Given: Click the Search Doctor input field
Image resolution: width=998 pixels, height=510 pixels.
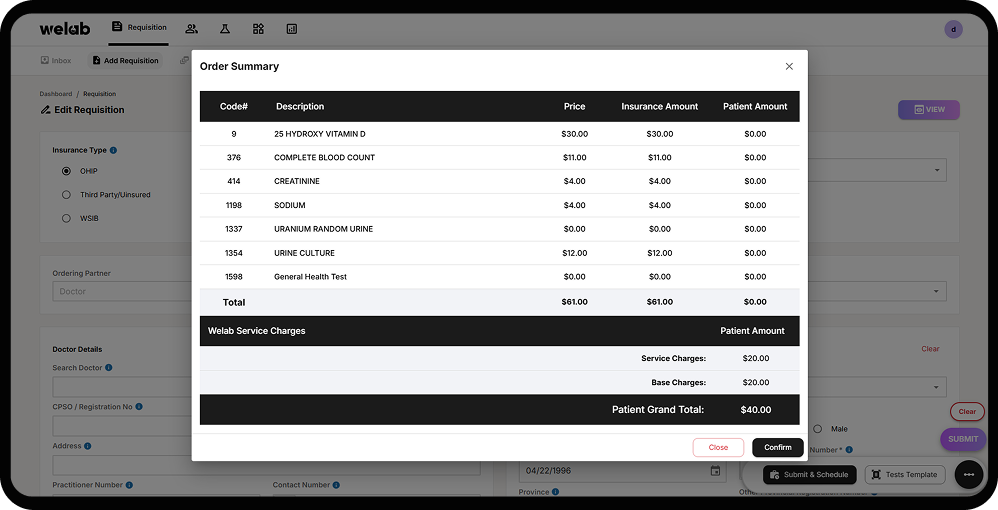Looking at the screenshot, I should 122,386.
